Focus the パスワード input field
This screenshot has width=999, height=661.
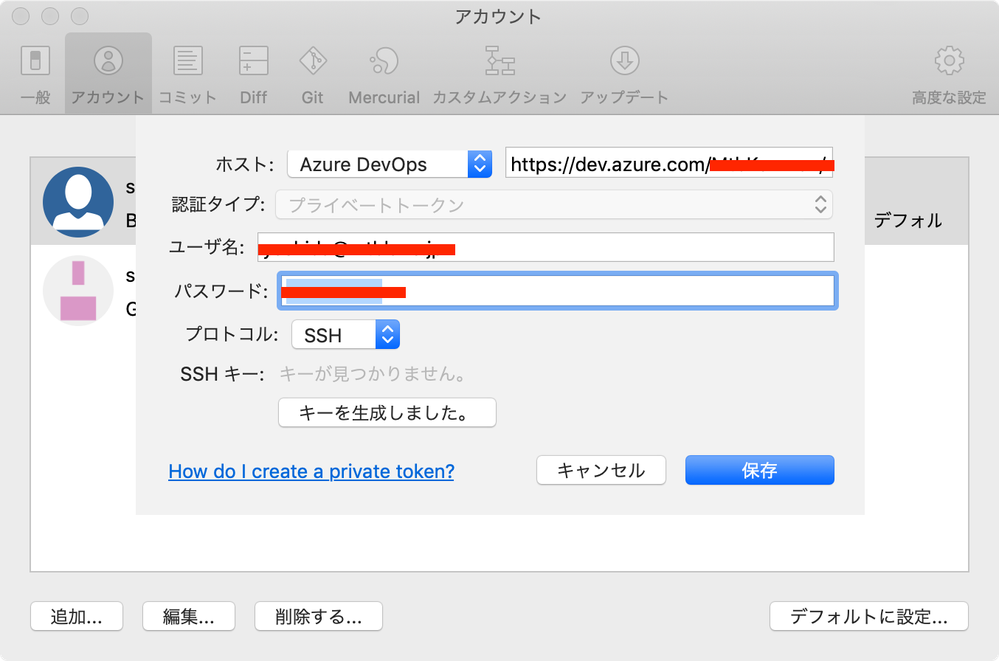[557, 291]
